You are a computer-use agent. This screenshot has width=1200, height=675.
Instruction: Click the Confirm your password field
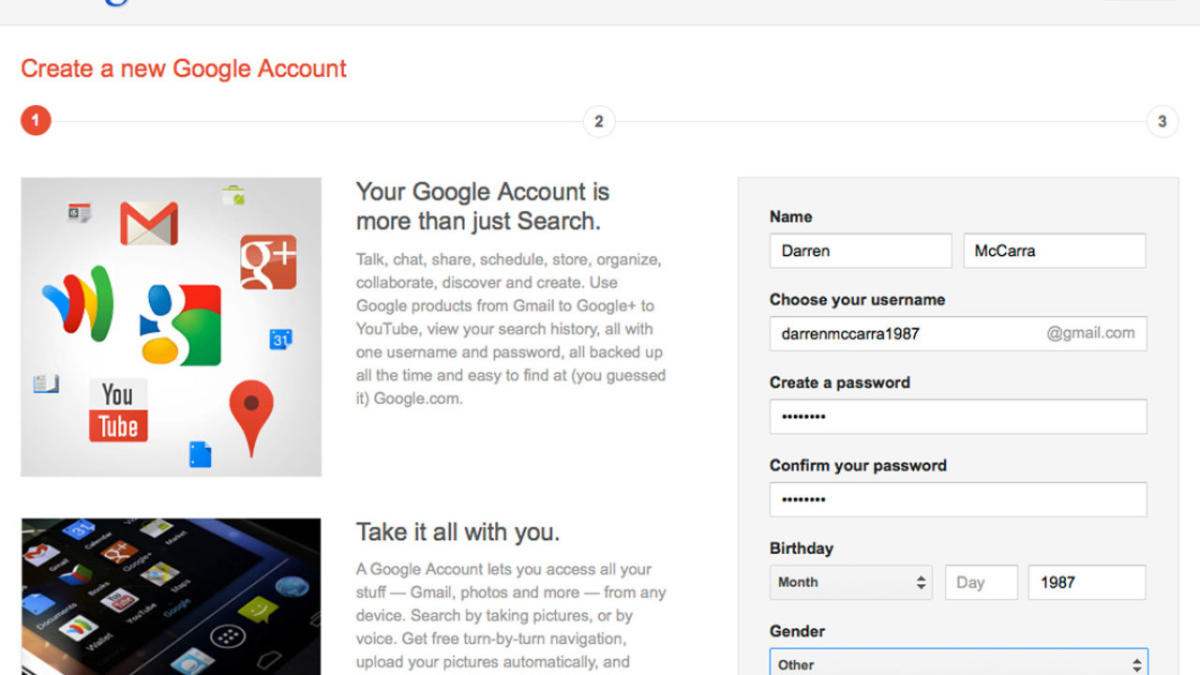(958, 500)
